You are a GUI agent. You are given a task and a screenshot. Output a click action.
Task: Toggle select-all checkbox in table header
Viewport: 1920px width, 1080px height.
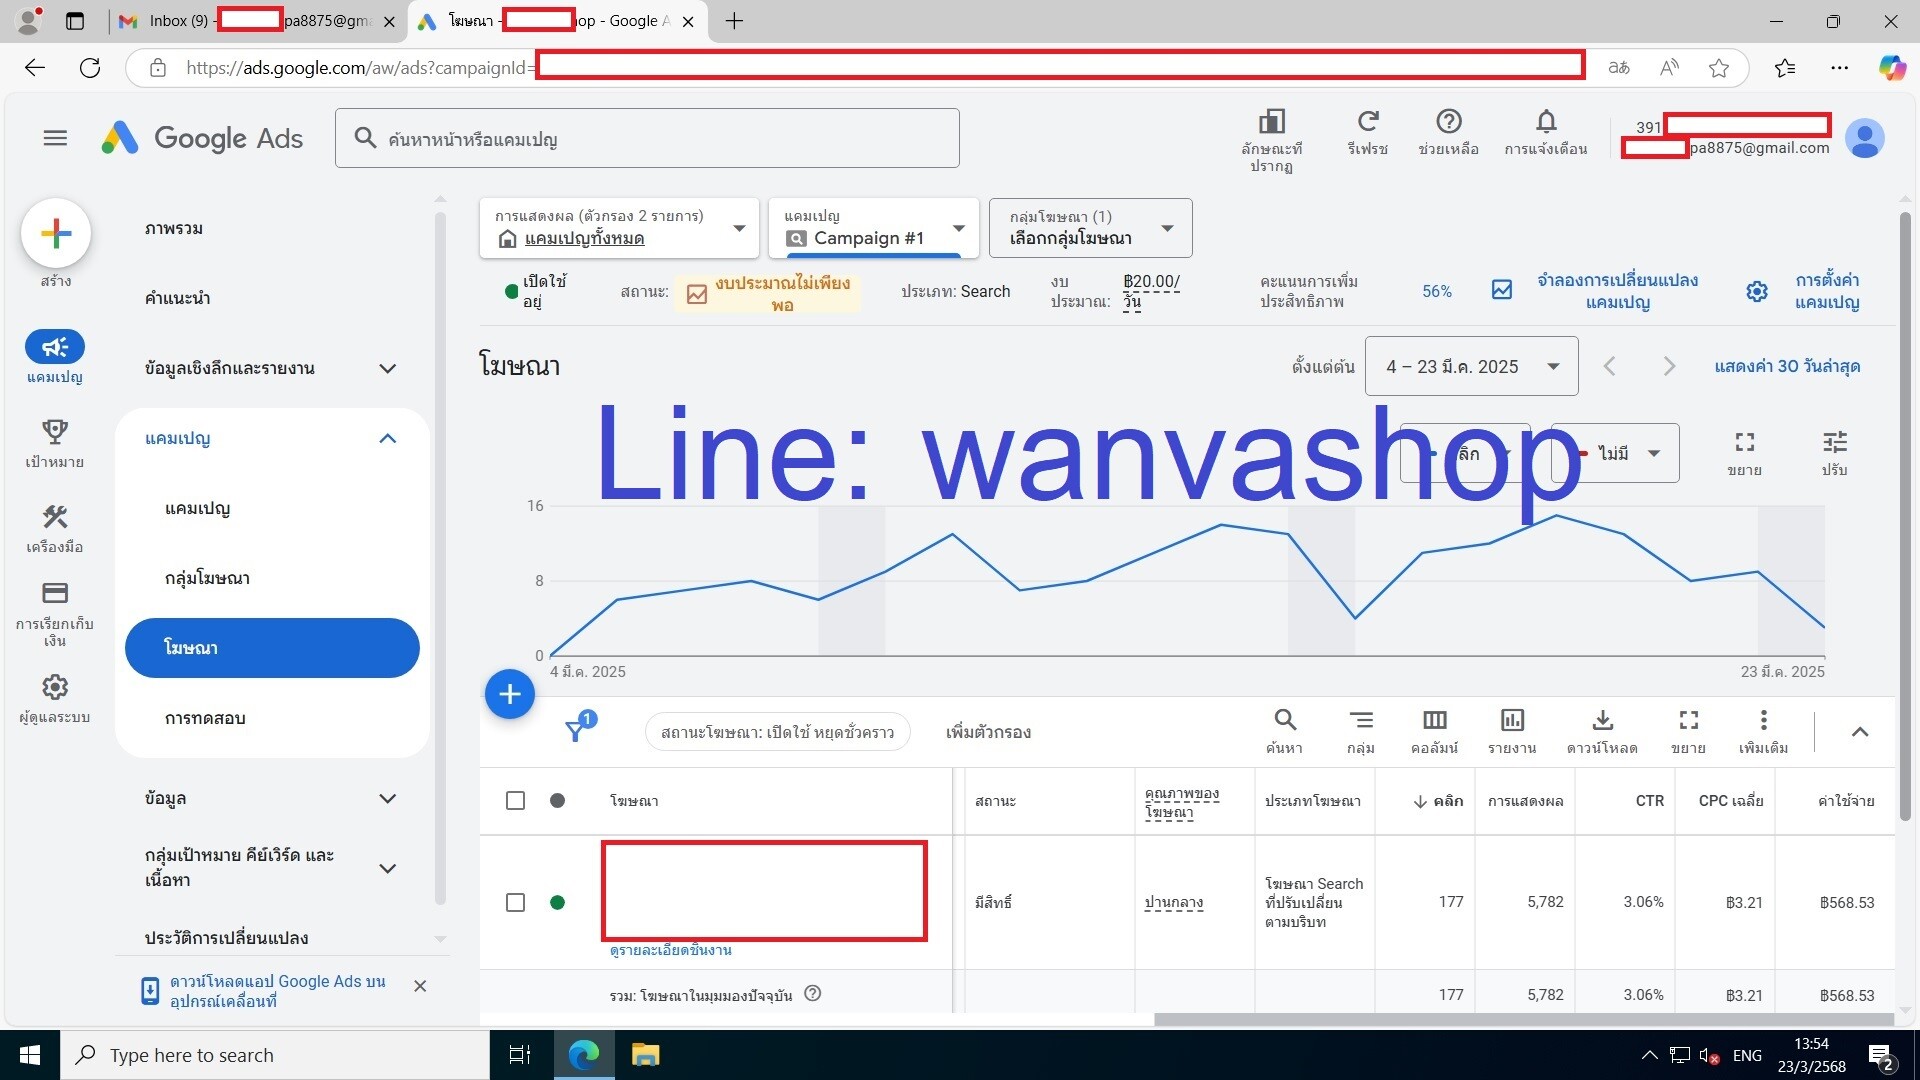click(x=515, y=801)
